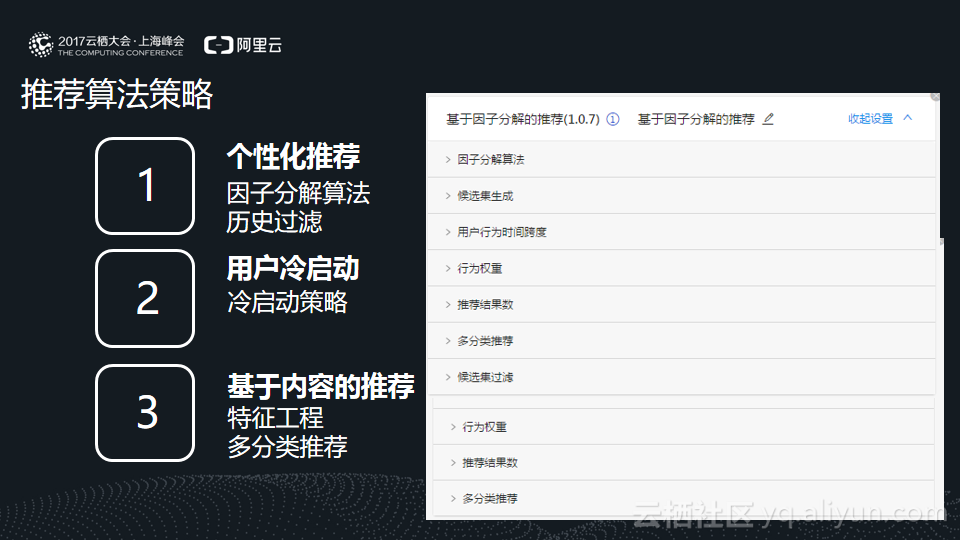
Task: Expand the 候选集过滤 section
Action: (681, 377)
